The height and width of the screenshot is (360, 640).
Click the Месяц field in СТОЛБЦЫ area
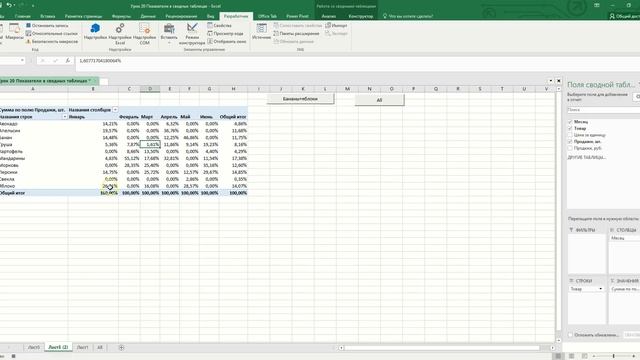[x=624, y=238]
